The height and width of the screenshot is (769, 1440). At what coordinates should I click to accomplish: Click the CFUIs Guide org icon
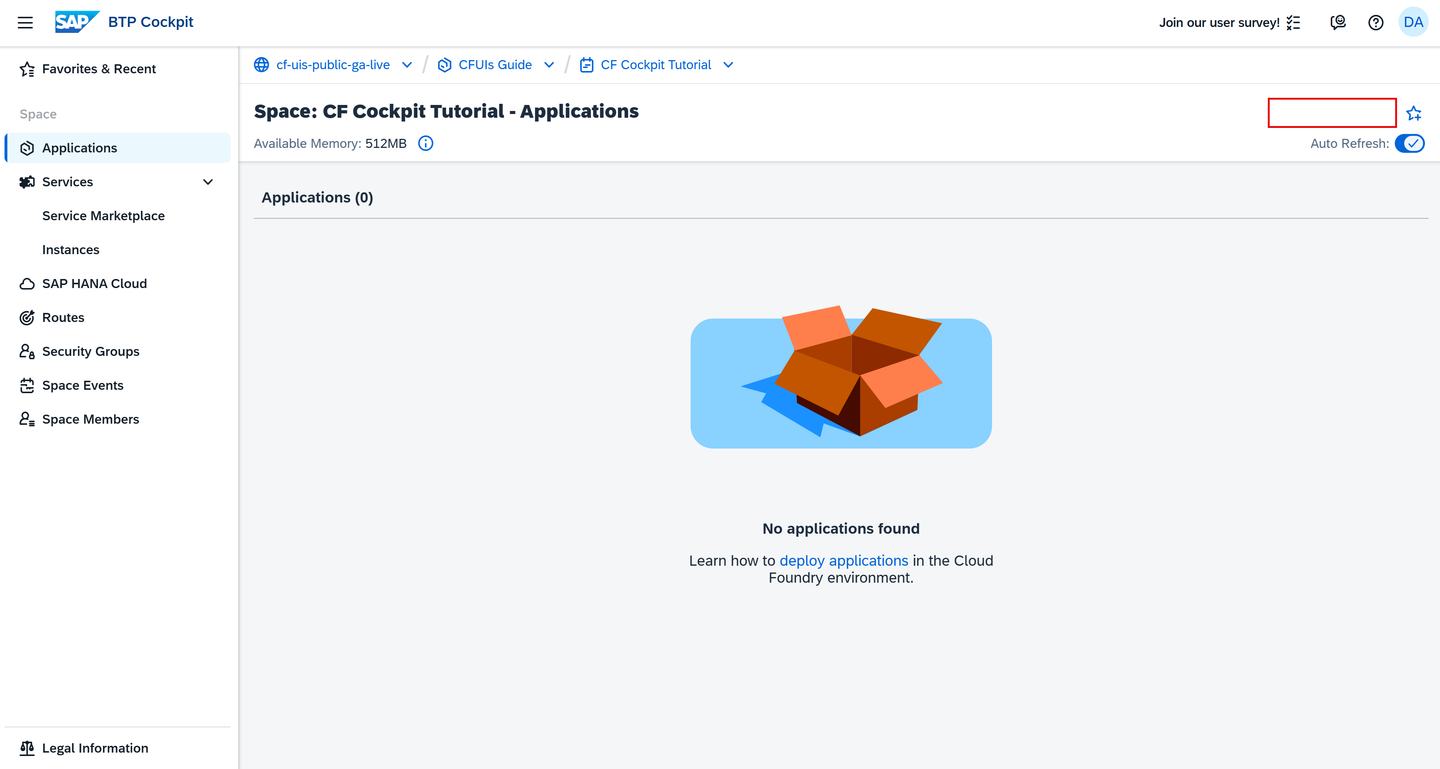[445, 65]
